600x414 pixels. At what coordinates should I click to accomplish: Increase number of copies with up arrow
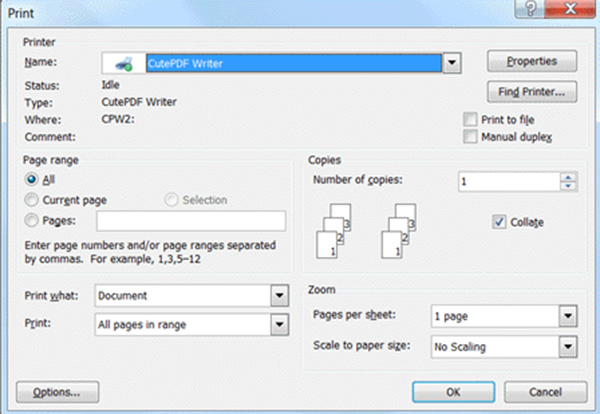pos(568,177)
